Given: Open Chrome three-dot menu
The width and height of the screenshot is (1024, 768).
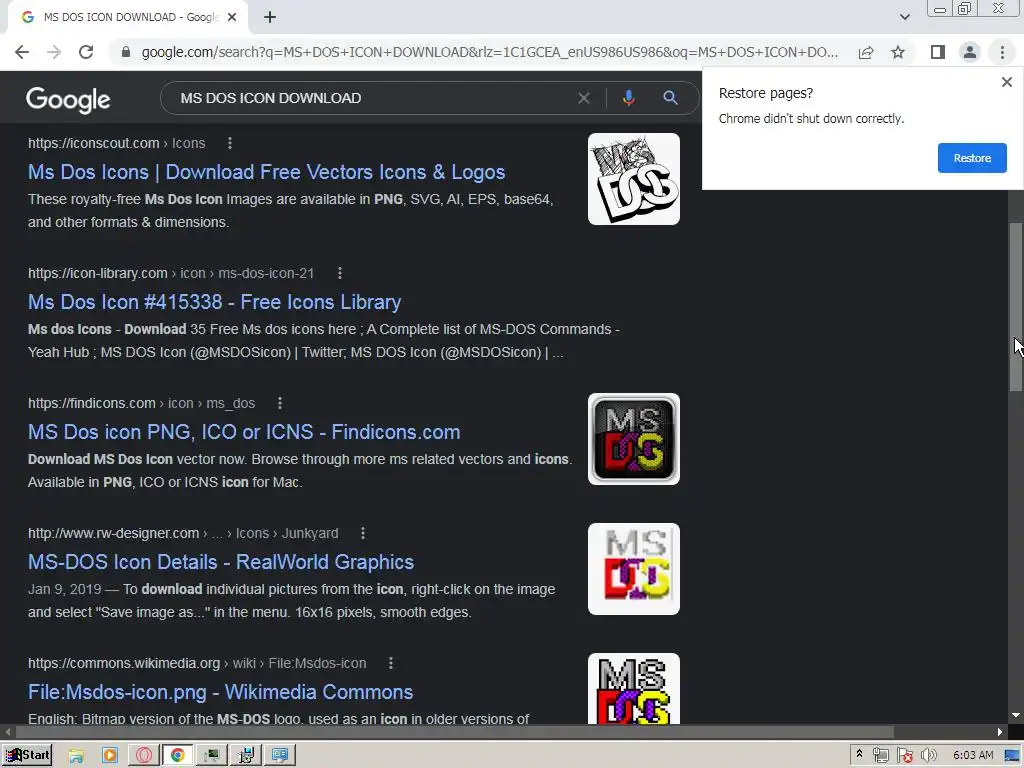Looking at the screenshot, I should (x=1002, y=52).
